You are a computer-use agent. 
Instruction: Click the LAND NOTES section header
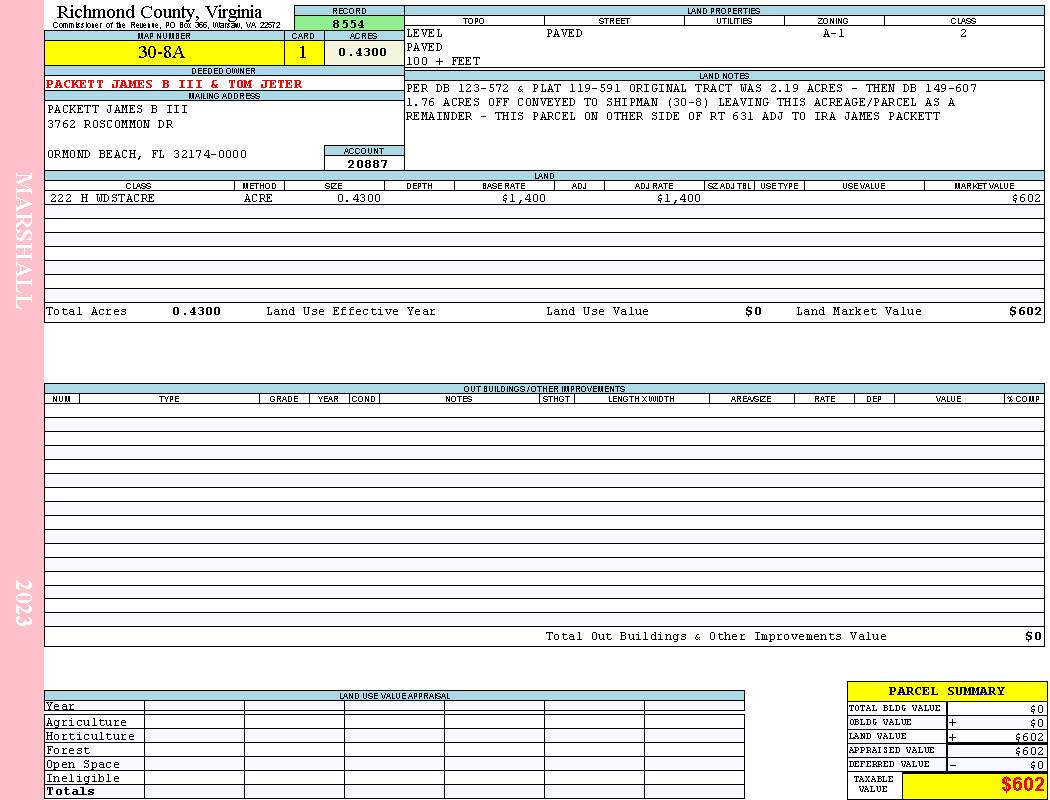coord(724,76)
